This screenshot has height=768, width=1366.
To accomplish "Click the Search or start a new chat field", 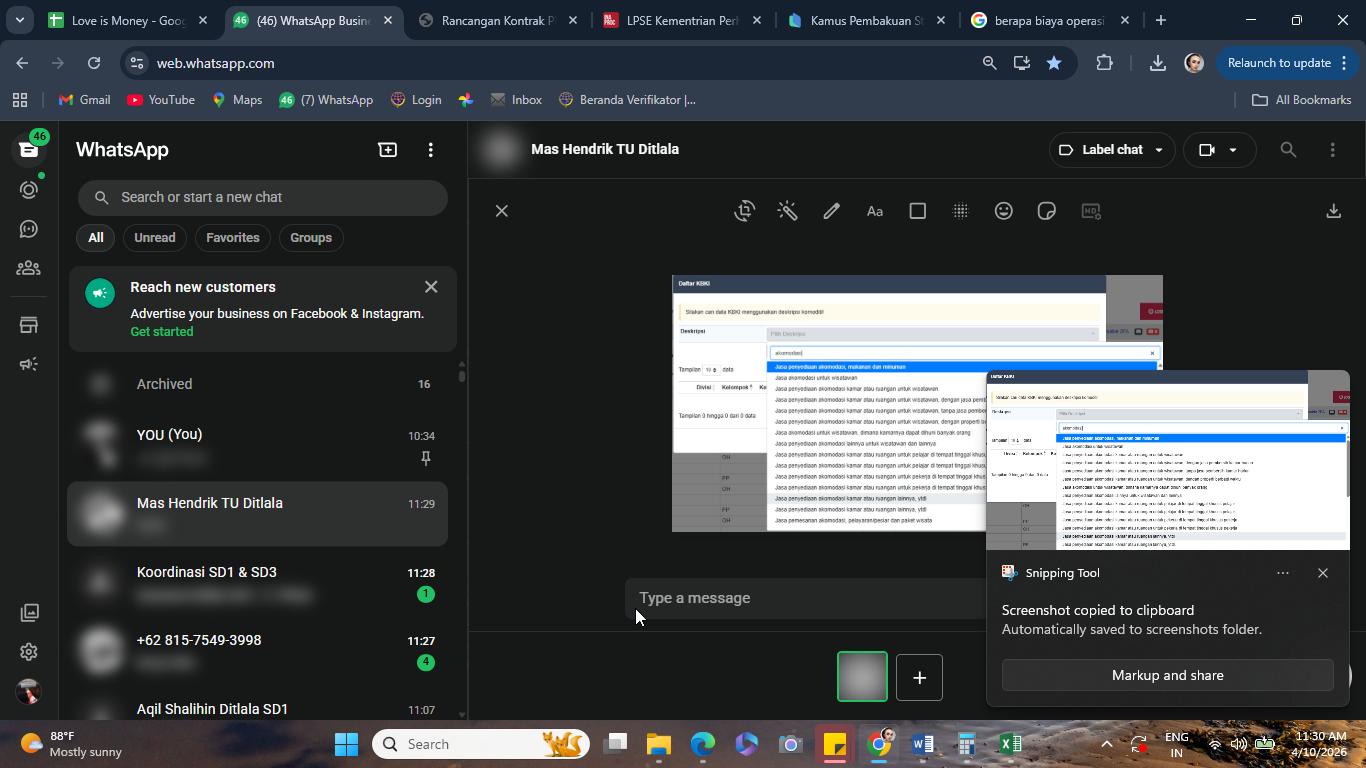I will 263,197.
